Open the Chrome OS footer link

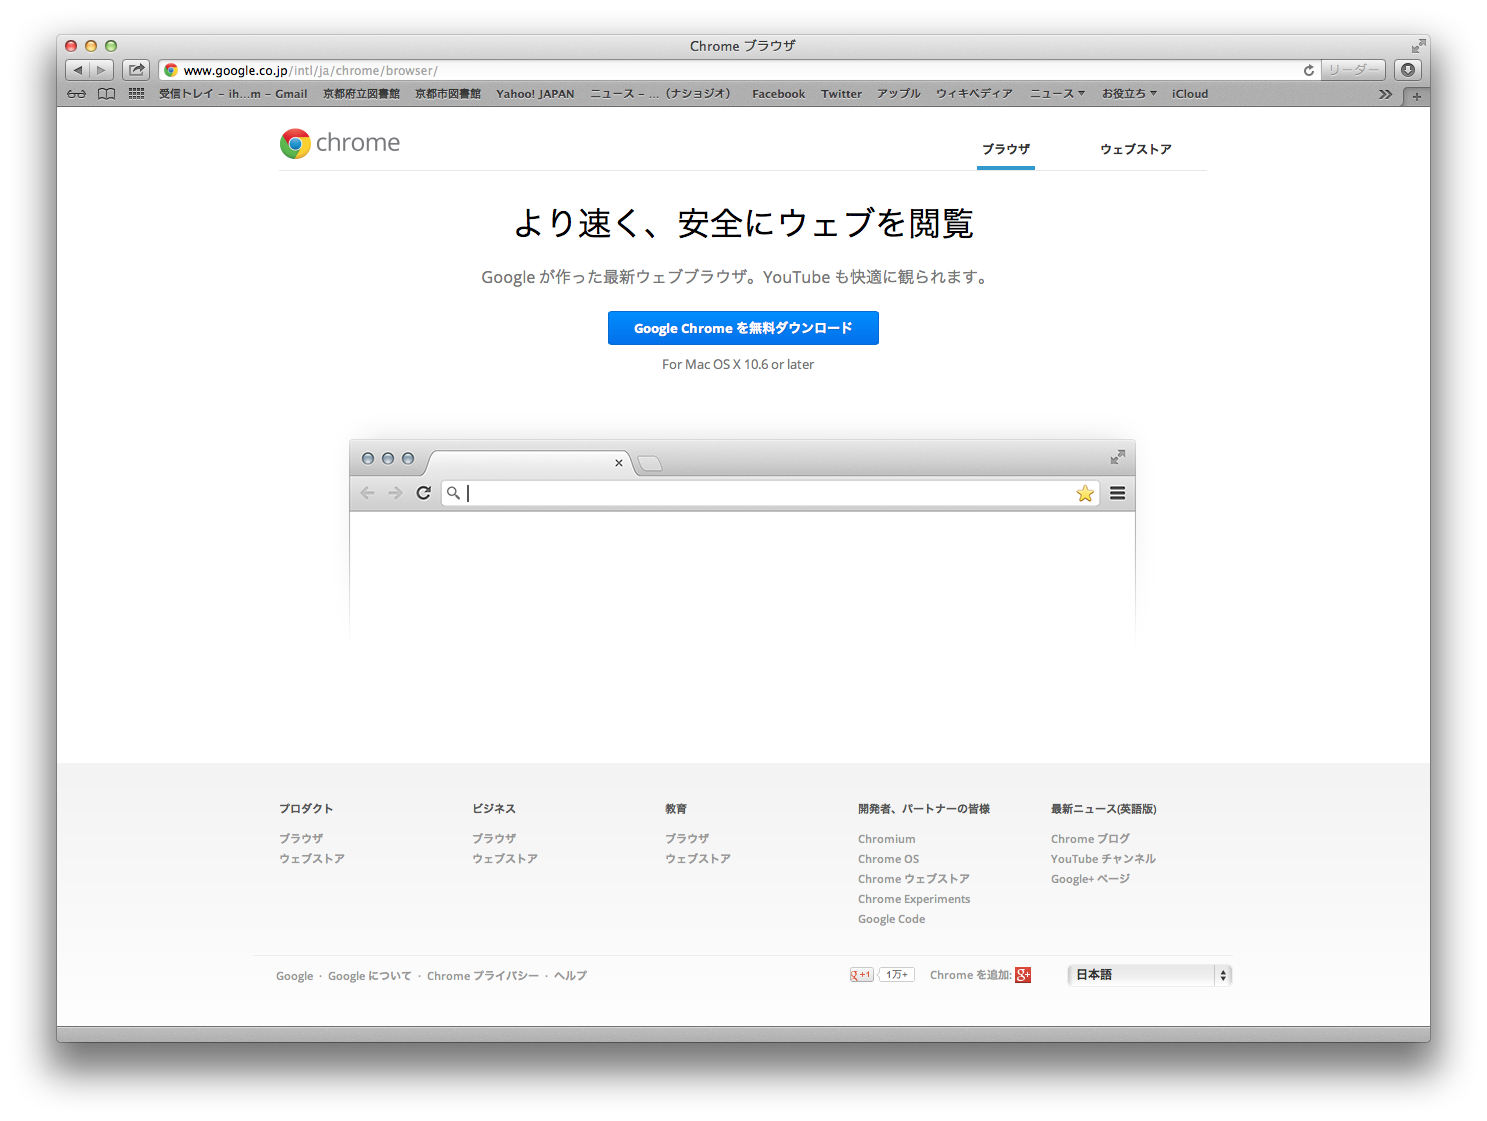click(x=888, y=859)
